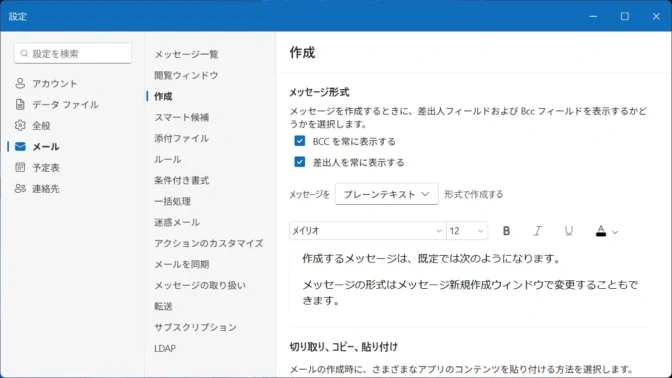This screenshot has height=378, width=672.
Task: Open the font color dropdown arrow
Action: (615, 232)
